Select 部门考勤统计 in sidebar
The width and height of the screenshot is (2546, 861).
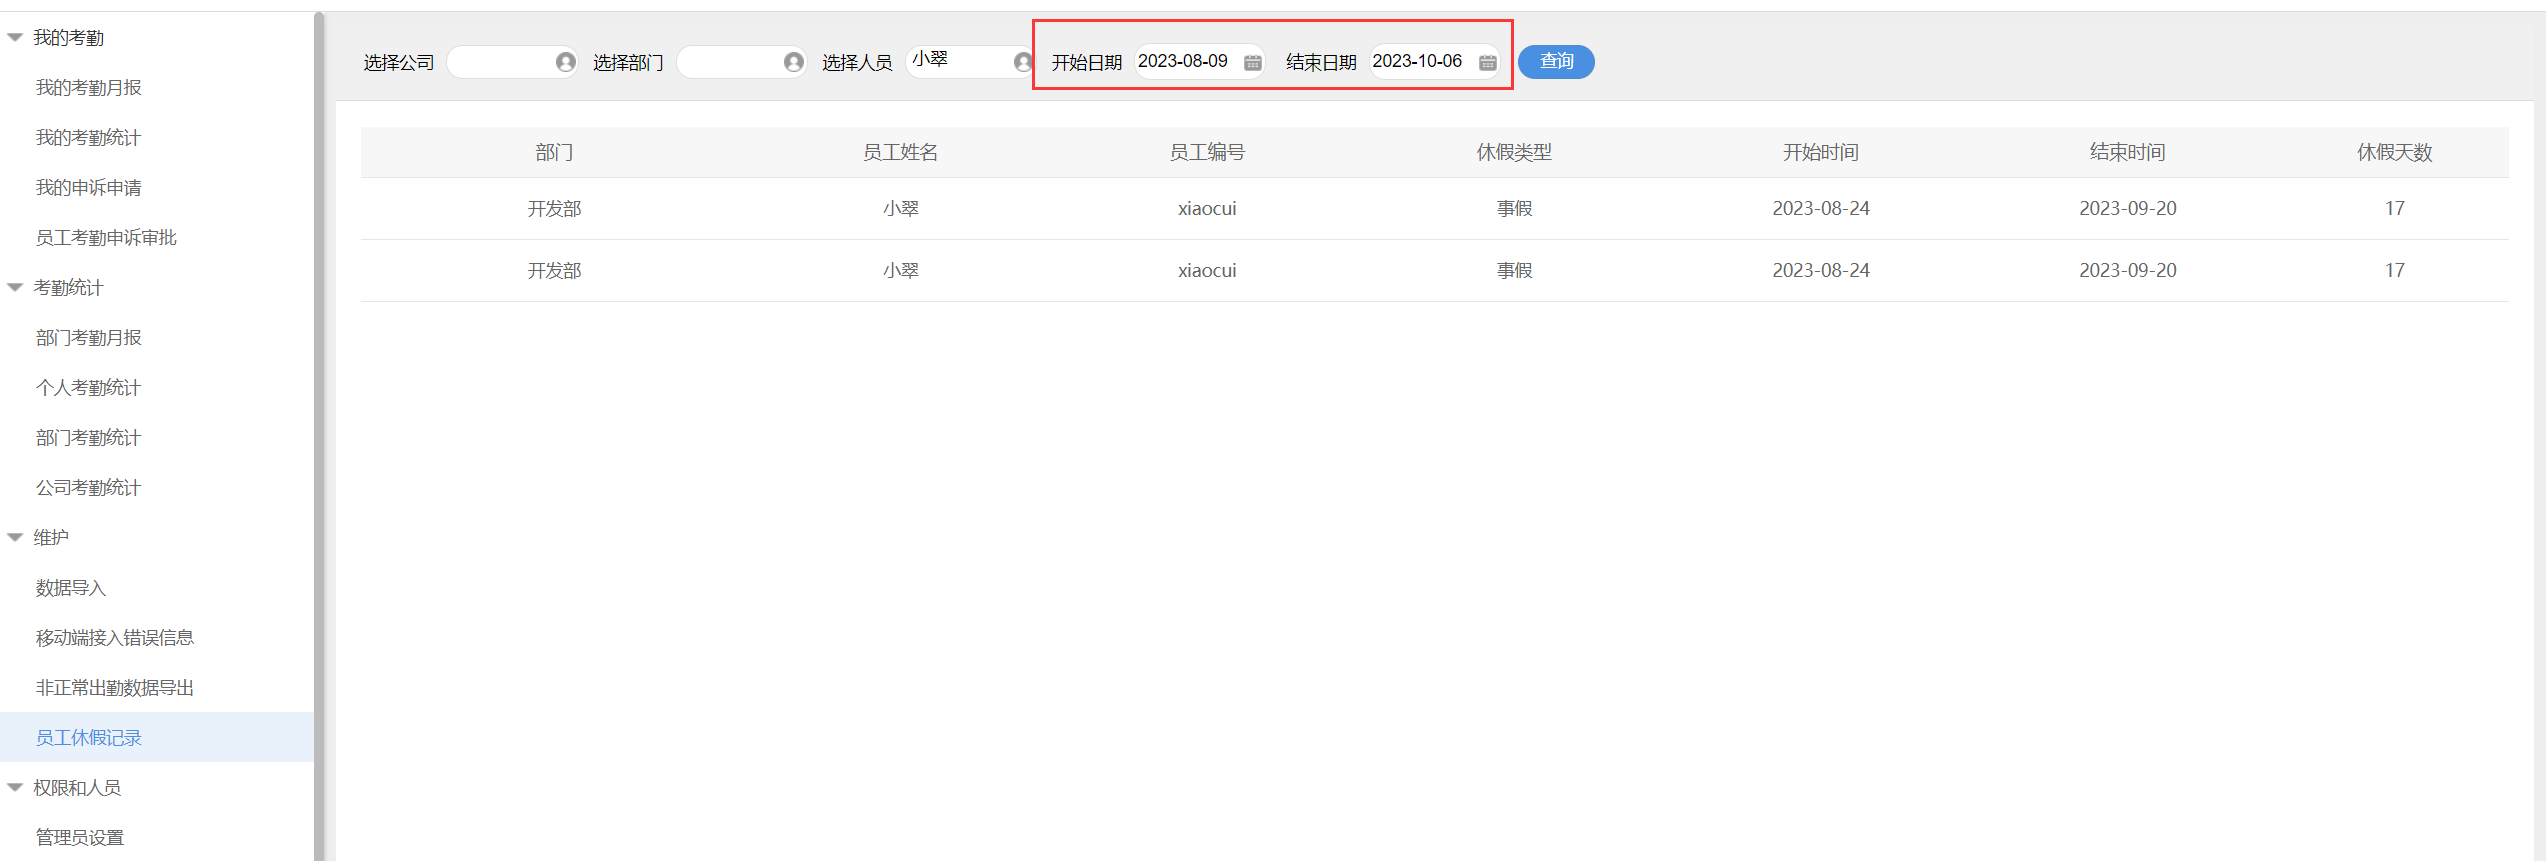89,438
